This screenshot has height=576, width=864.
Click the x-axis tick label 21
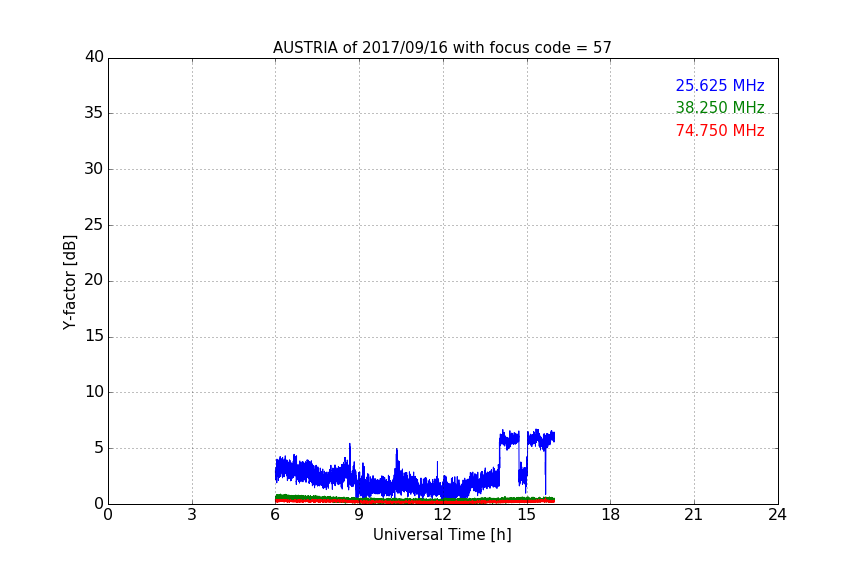point(694,515)
